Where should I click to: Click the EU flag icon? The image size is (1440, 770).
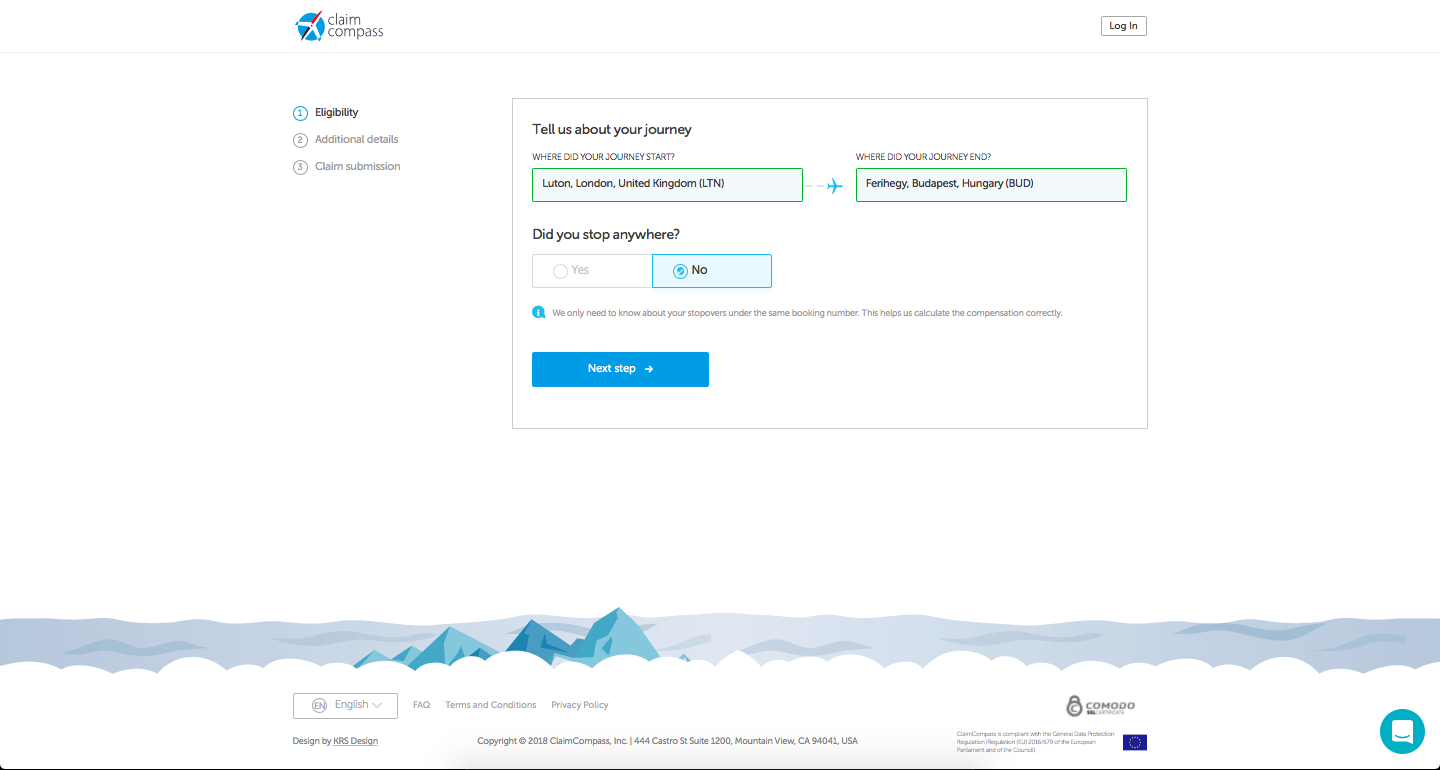1134,742
